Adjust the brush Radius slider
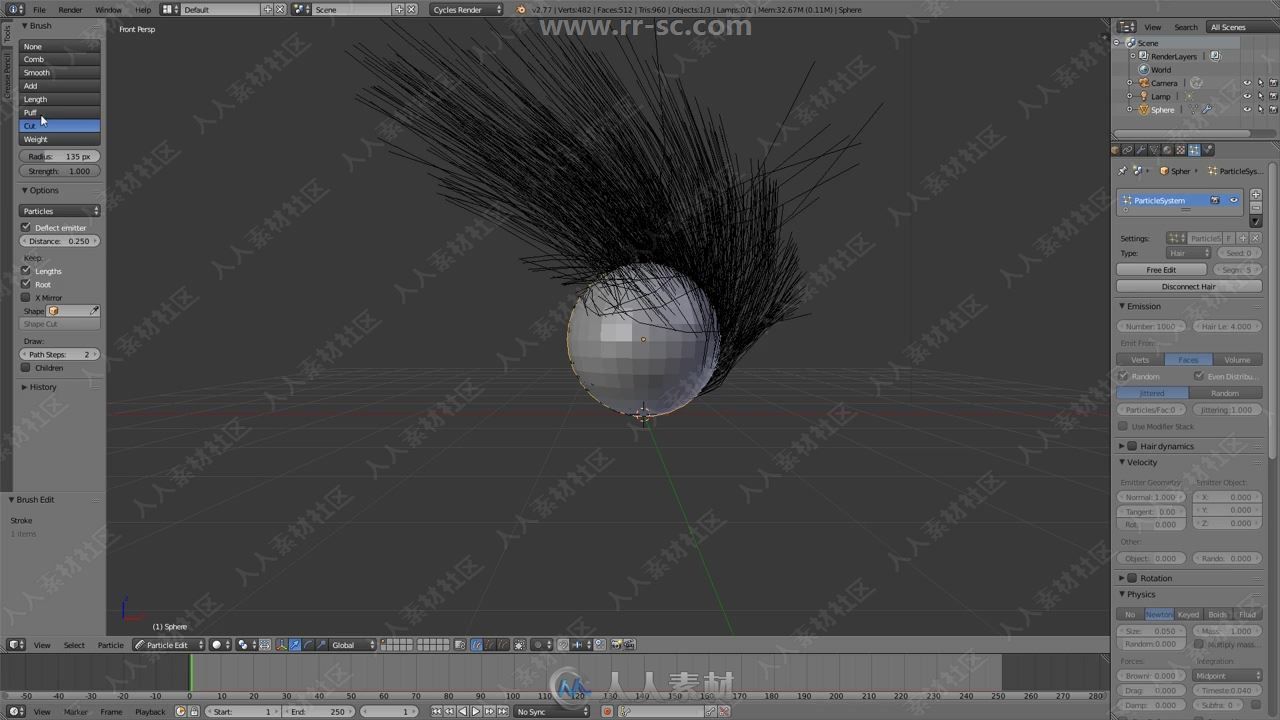The width and height of the screenshot is (1280, 720). (60, 157)
